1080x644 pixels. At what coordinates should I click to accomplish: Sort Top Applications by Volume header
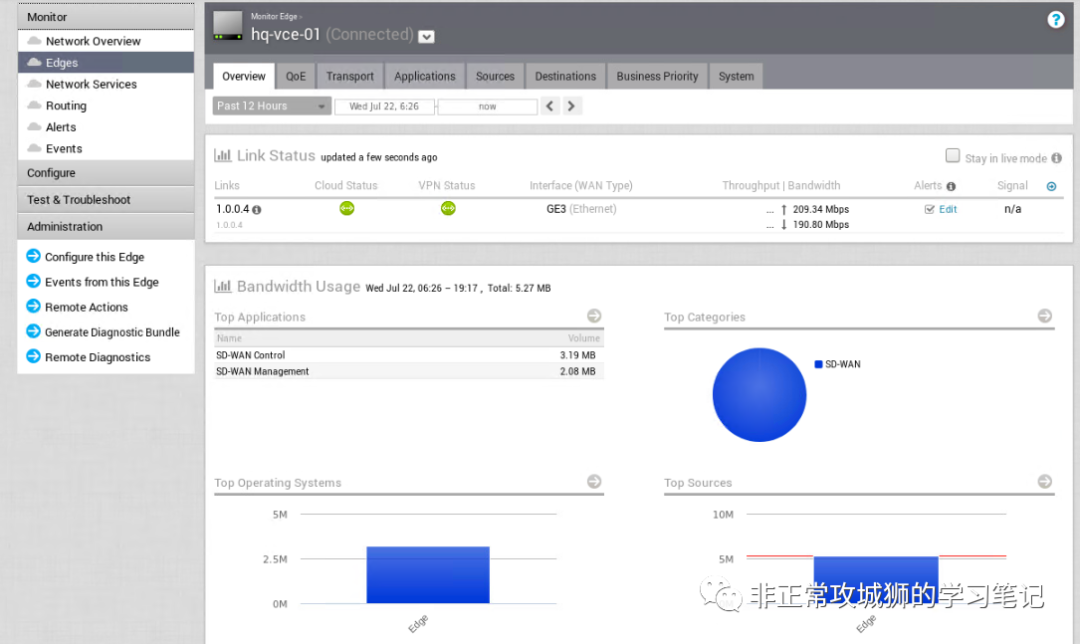point(583,338)
